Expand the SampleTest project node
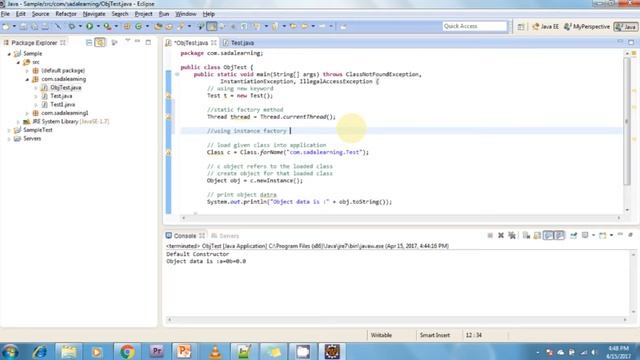This screenshot has width=640, height=360. coord(9,130)
